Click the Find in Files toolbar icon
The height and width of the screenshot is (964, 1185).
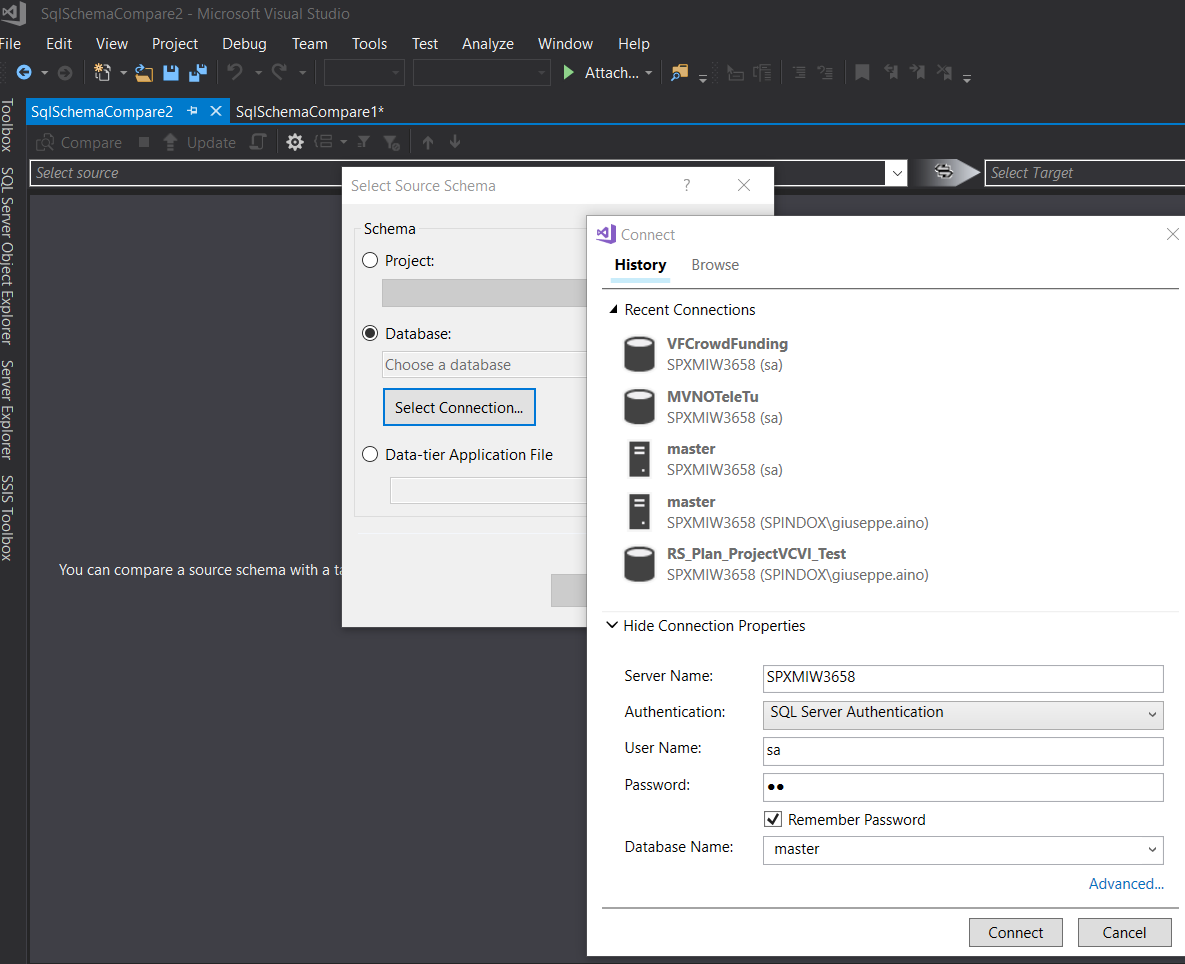coord(680,73)
